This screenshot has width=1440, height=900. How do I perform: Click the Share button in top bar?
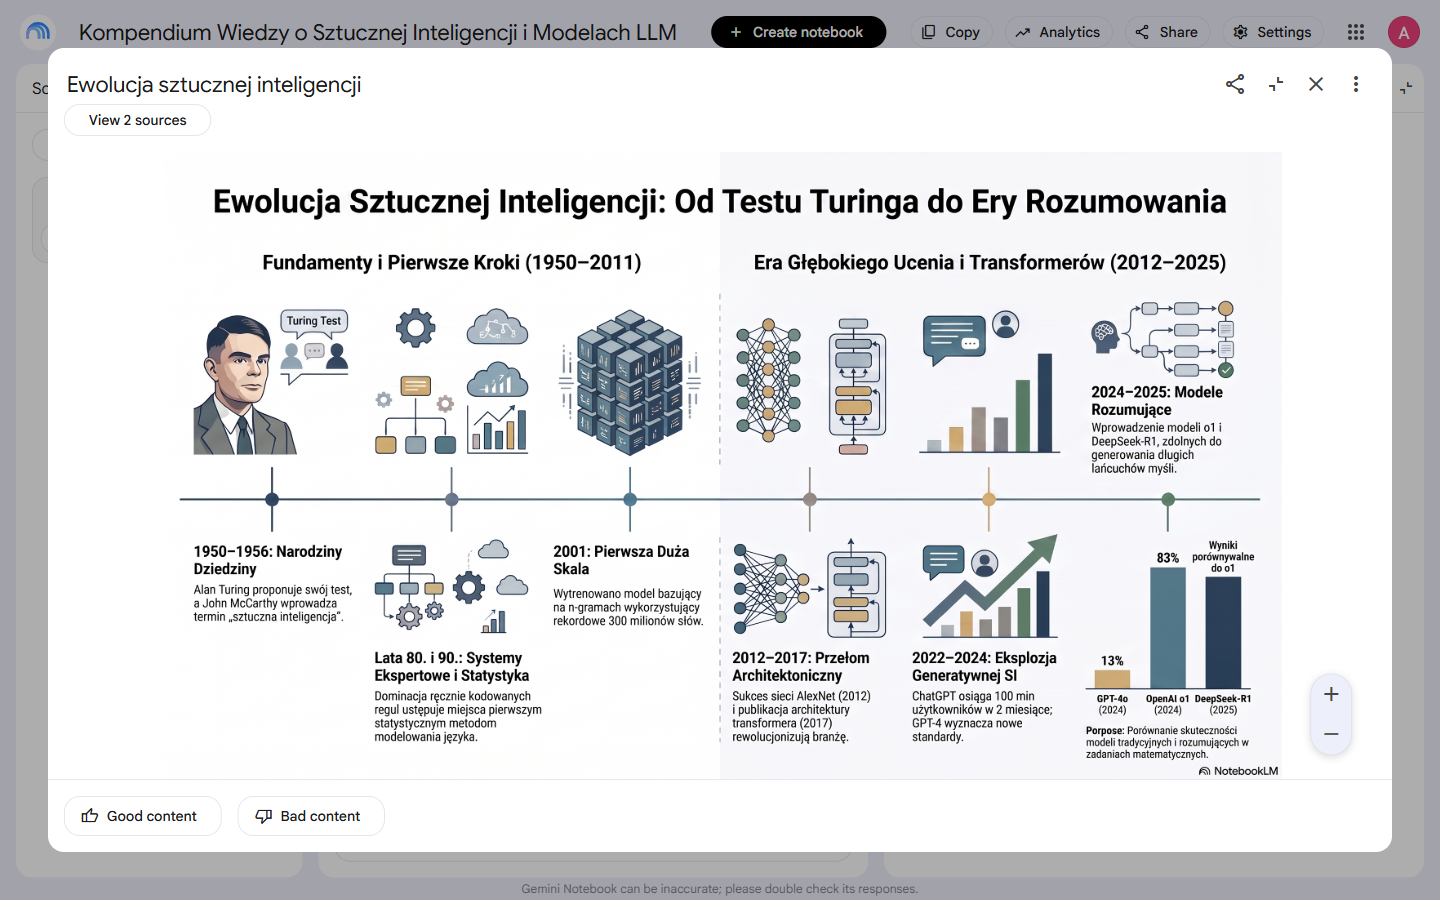pyautogui.click(x=1167, y=32)
